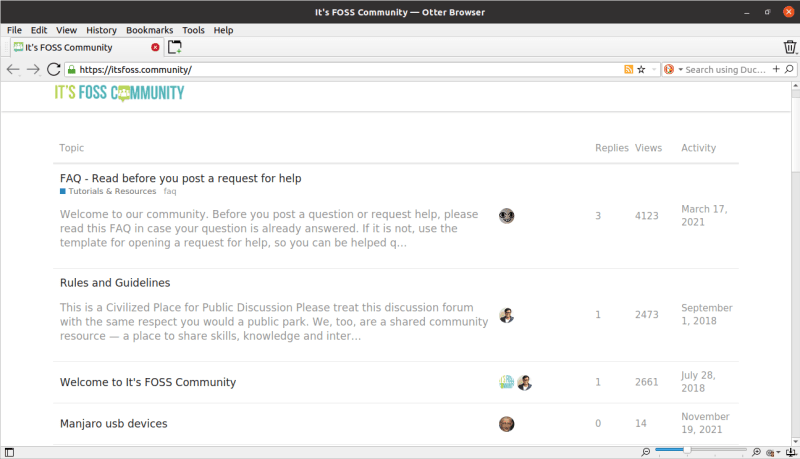800x459 pixels.
Task: Open the Tools menu
Action: point(193,30)
